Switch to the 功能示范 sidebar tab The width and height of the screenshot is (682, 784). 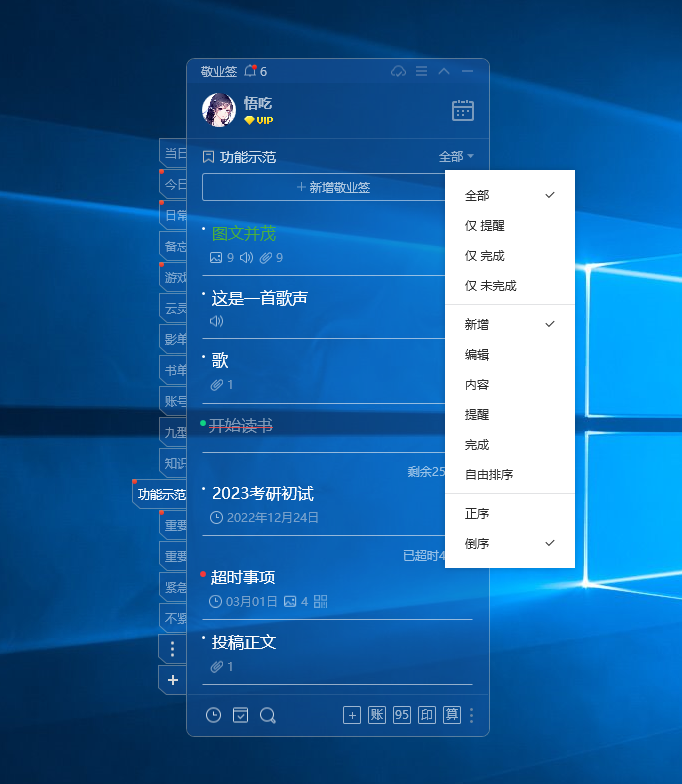tap(160, 494)
